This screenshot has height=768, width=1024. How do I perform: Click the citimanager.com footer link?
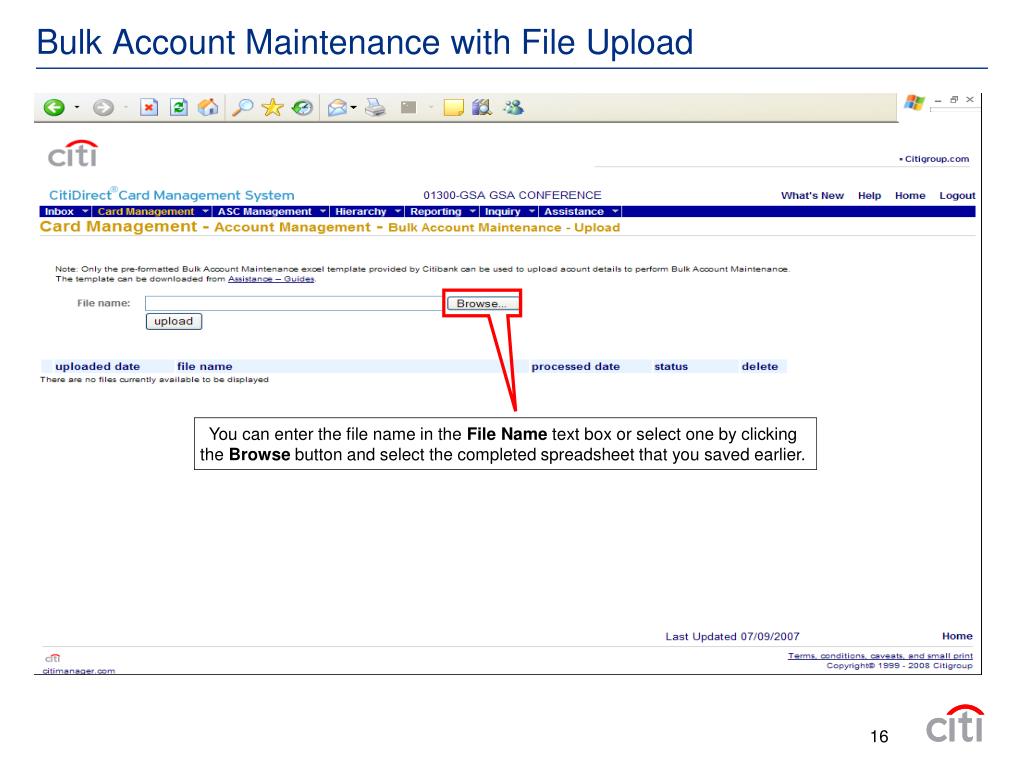coord(79,671)
